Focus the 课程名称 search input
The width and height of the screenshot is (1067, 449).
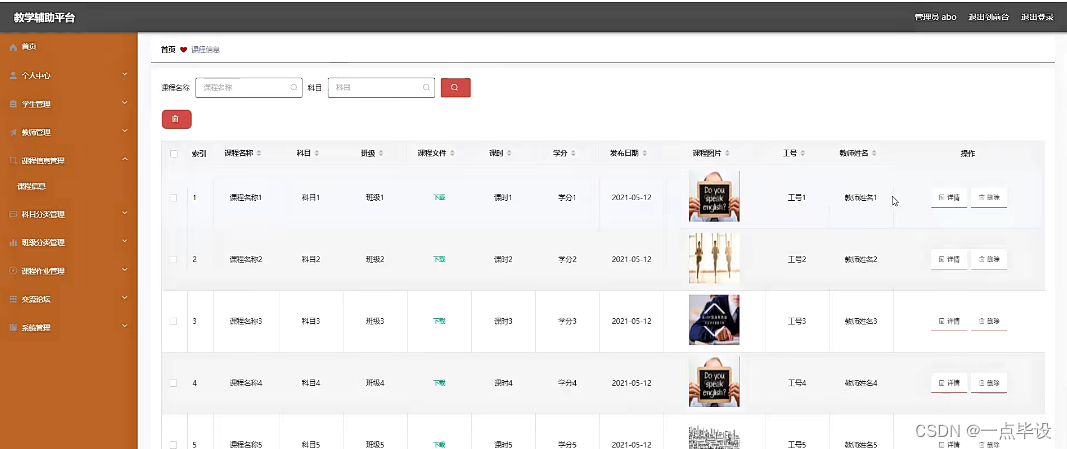[249, 88]
